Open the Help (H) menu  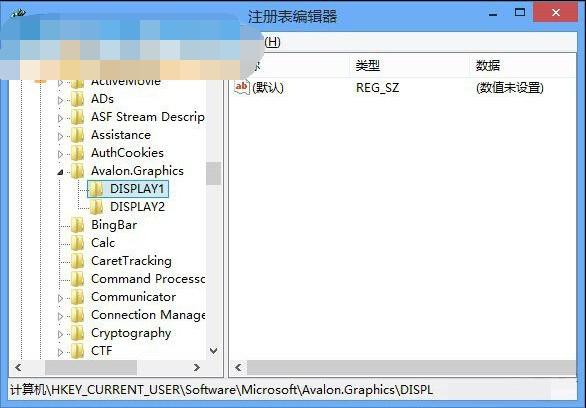tap(272, 41)
